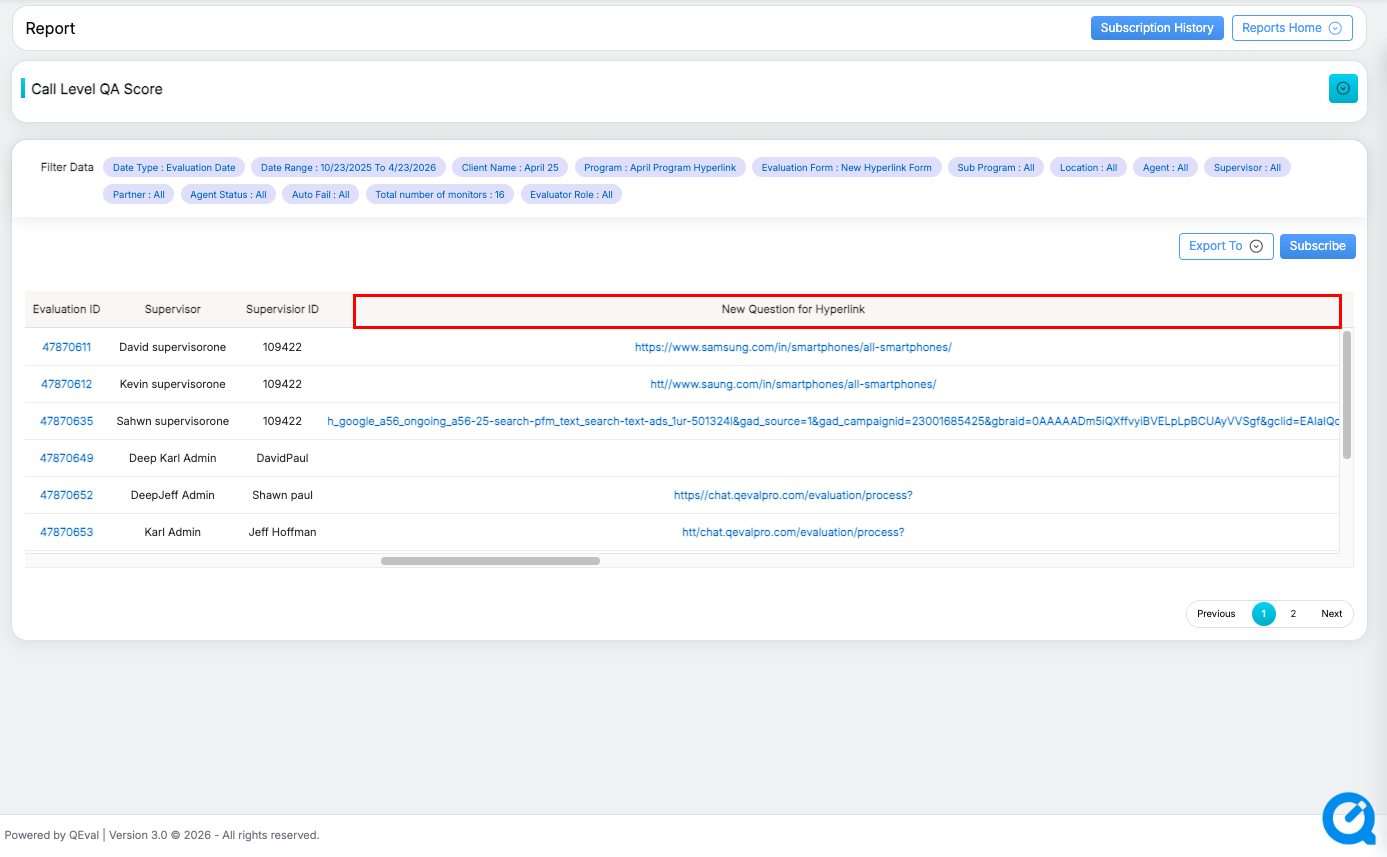
Task: Click the Previous pagination button
Action: (1216, 614)
